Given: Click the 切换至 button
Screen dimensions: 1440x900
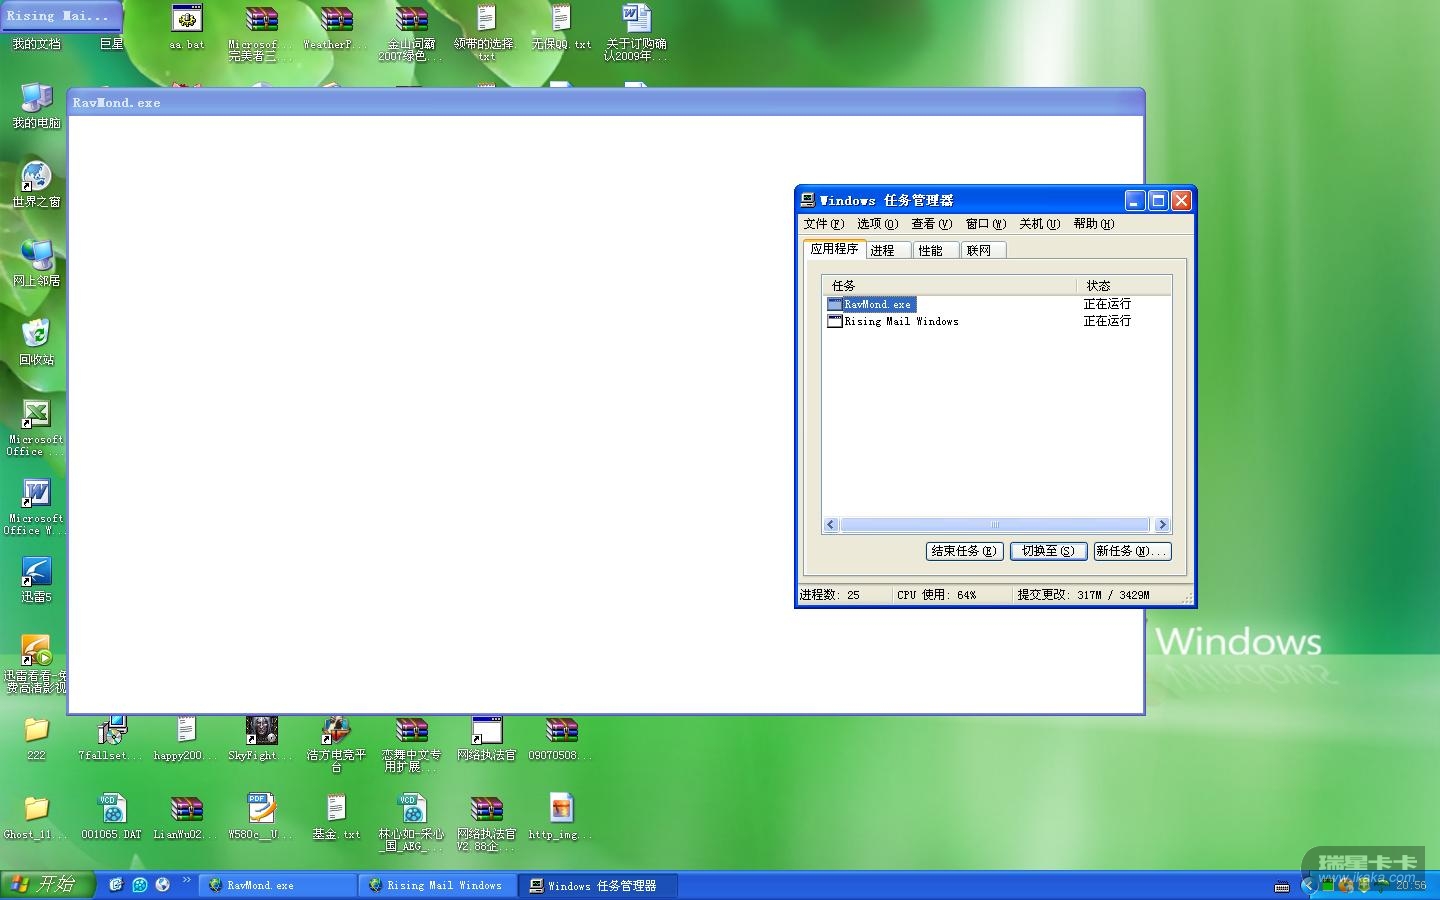Looking at the screenshot, I should coord(1047,551).
